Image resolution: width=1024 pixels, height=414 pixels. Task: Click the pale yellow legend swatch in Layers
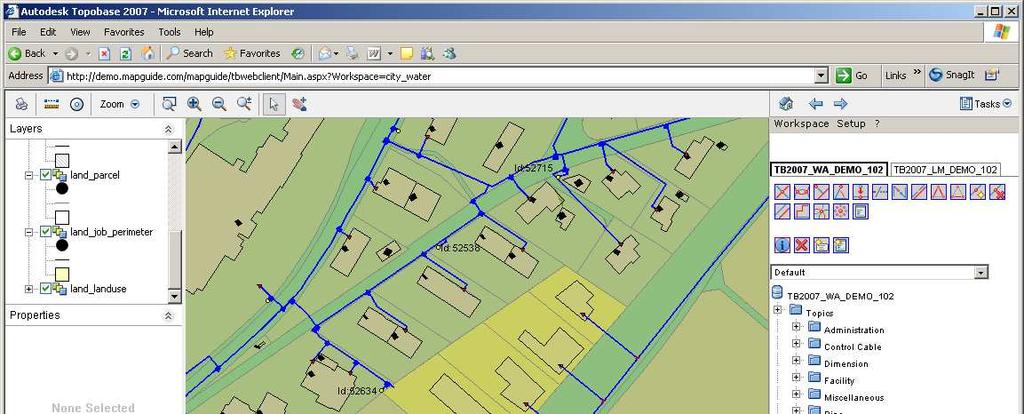point(62,274)
